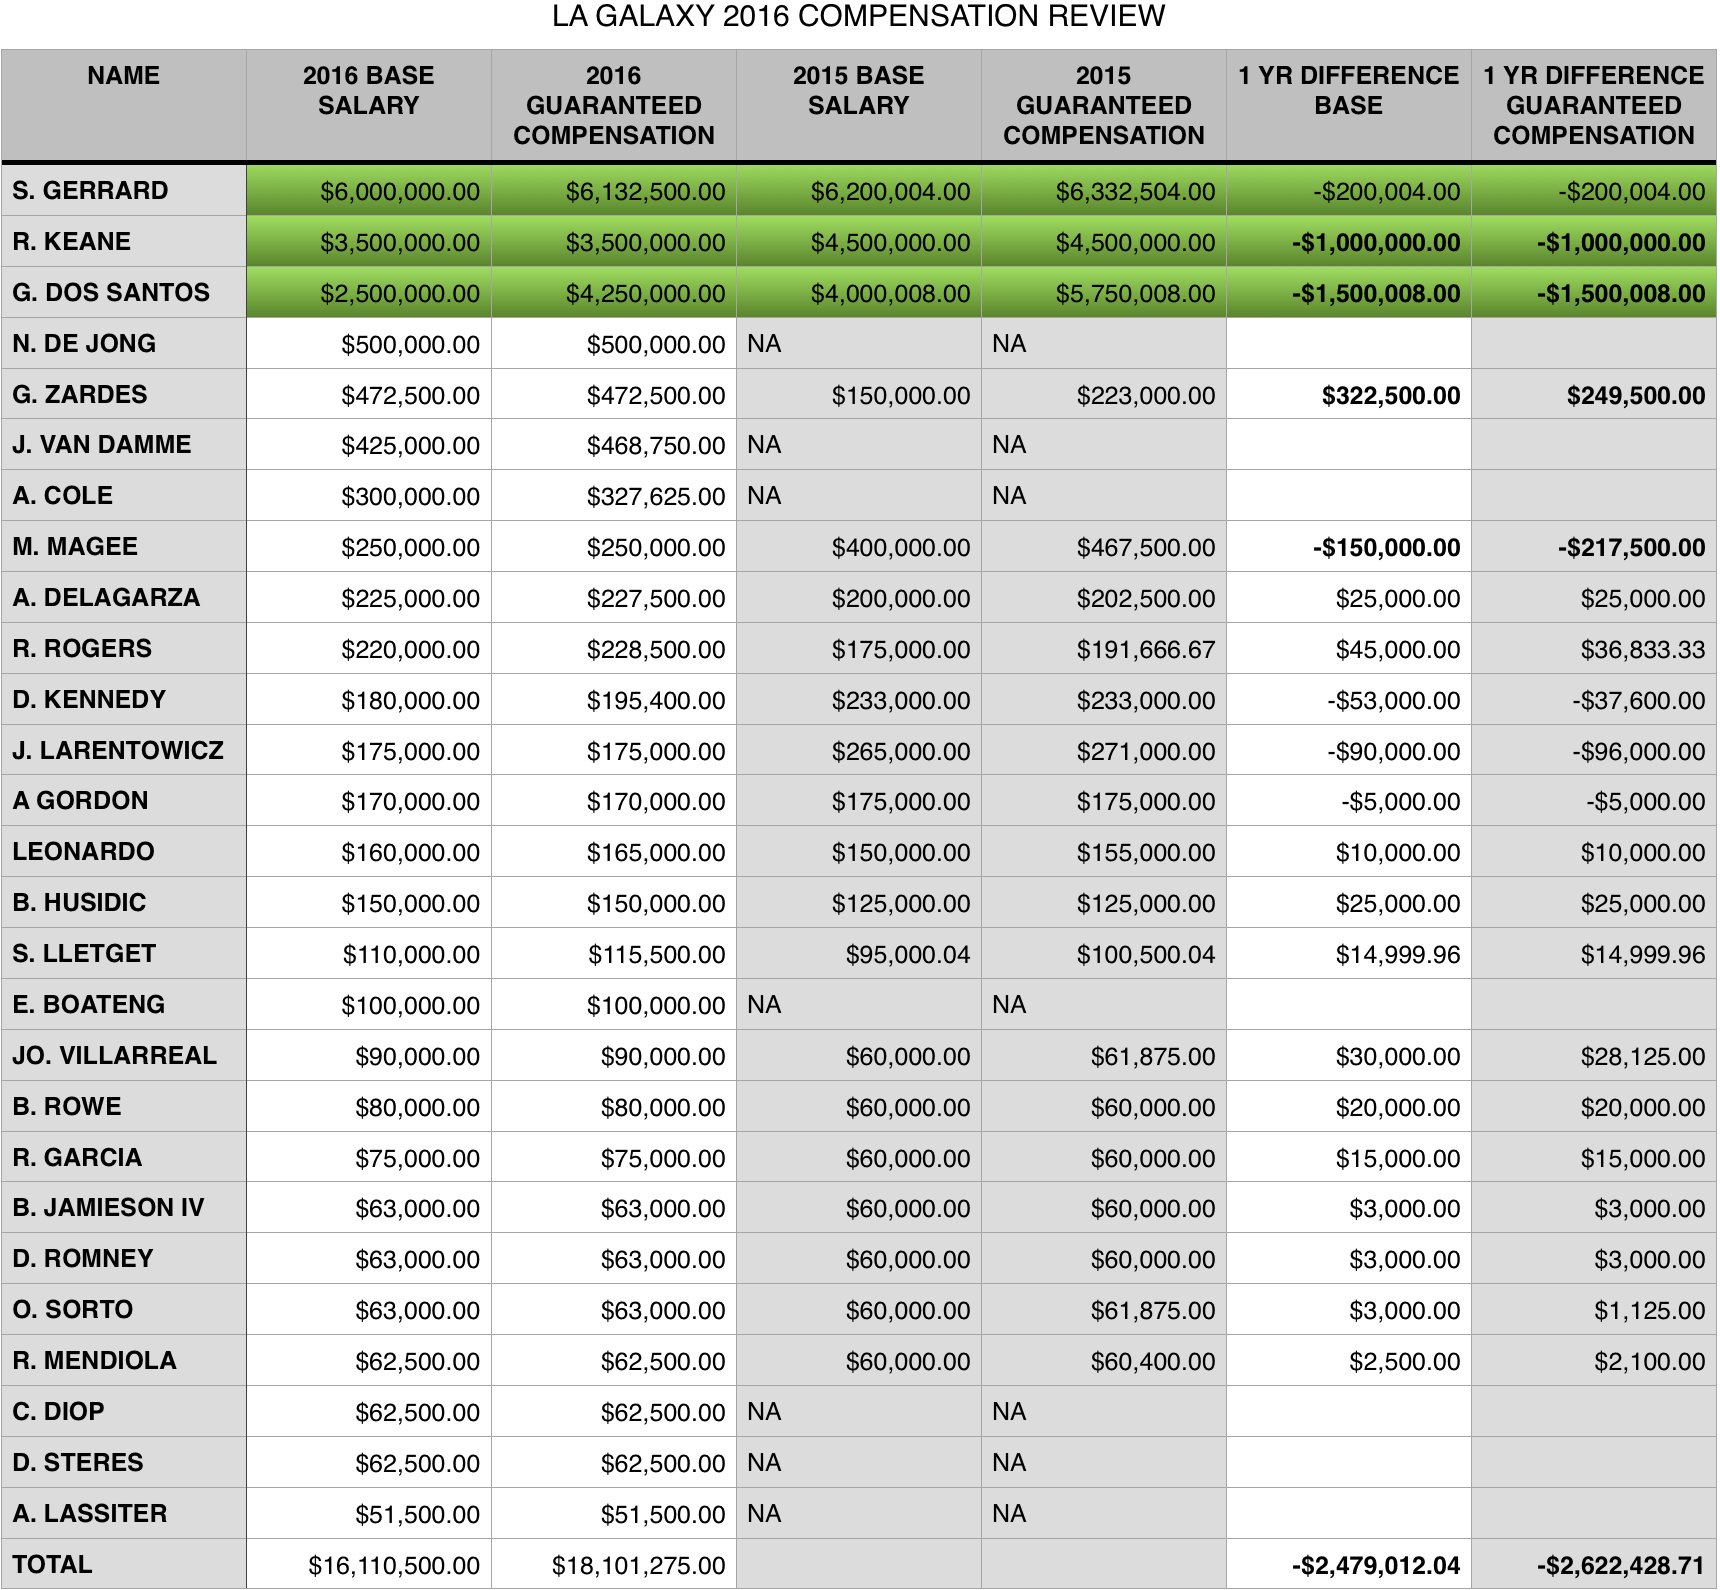Viewport: 1720px width, 1590px height.
Task: Select the J. VAN DAMME name cell
Action: [x=123, y=444]
